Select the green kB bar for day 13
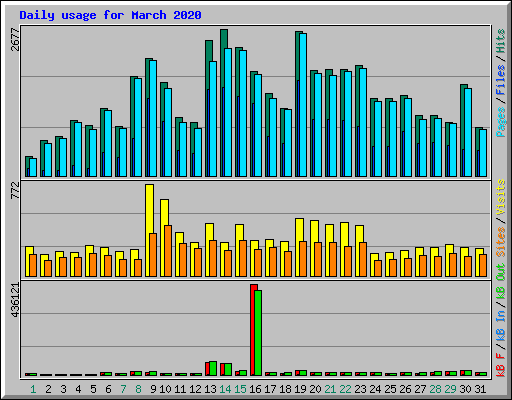Image resolution: width=512 pixels, height=400 pixels. click(x=213, y=369)
